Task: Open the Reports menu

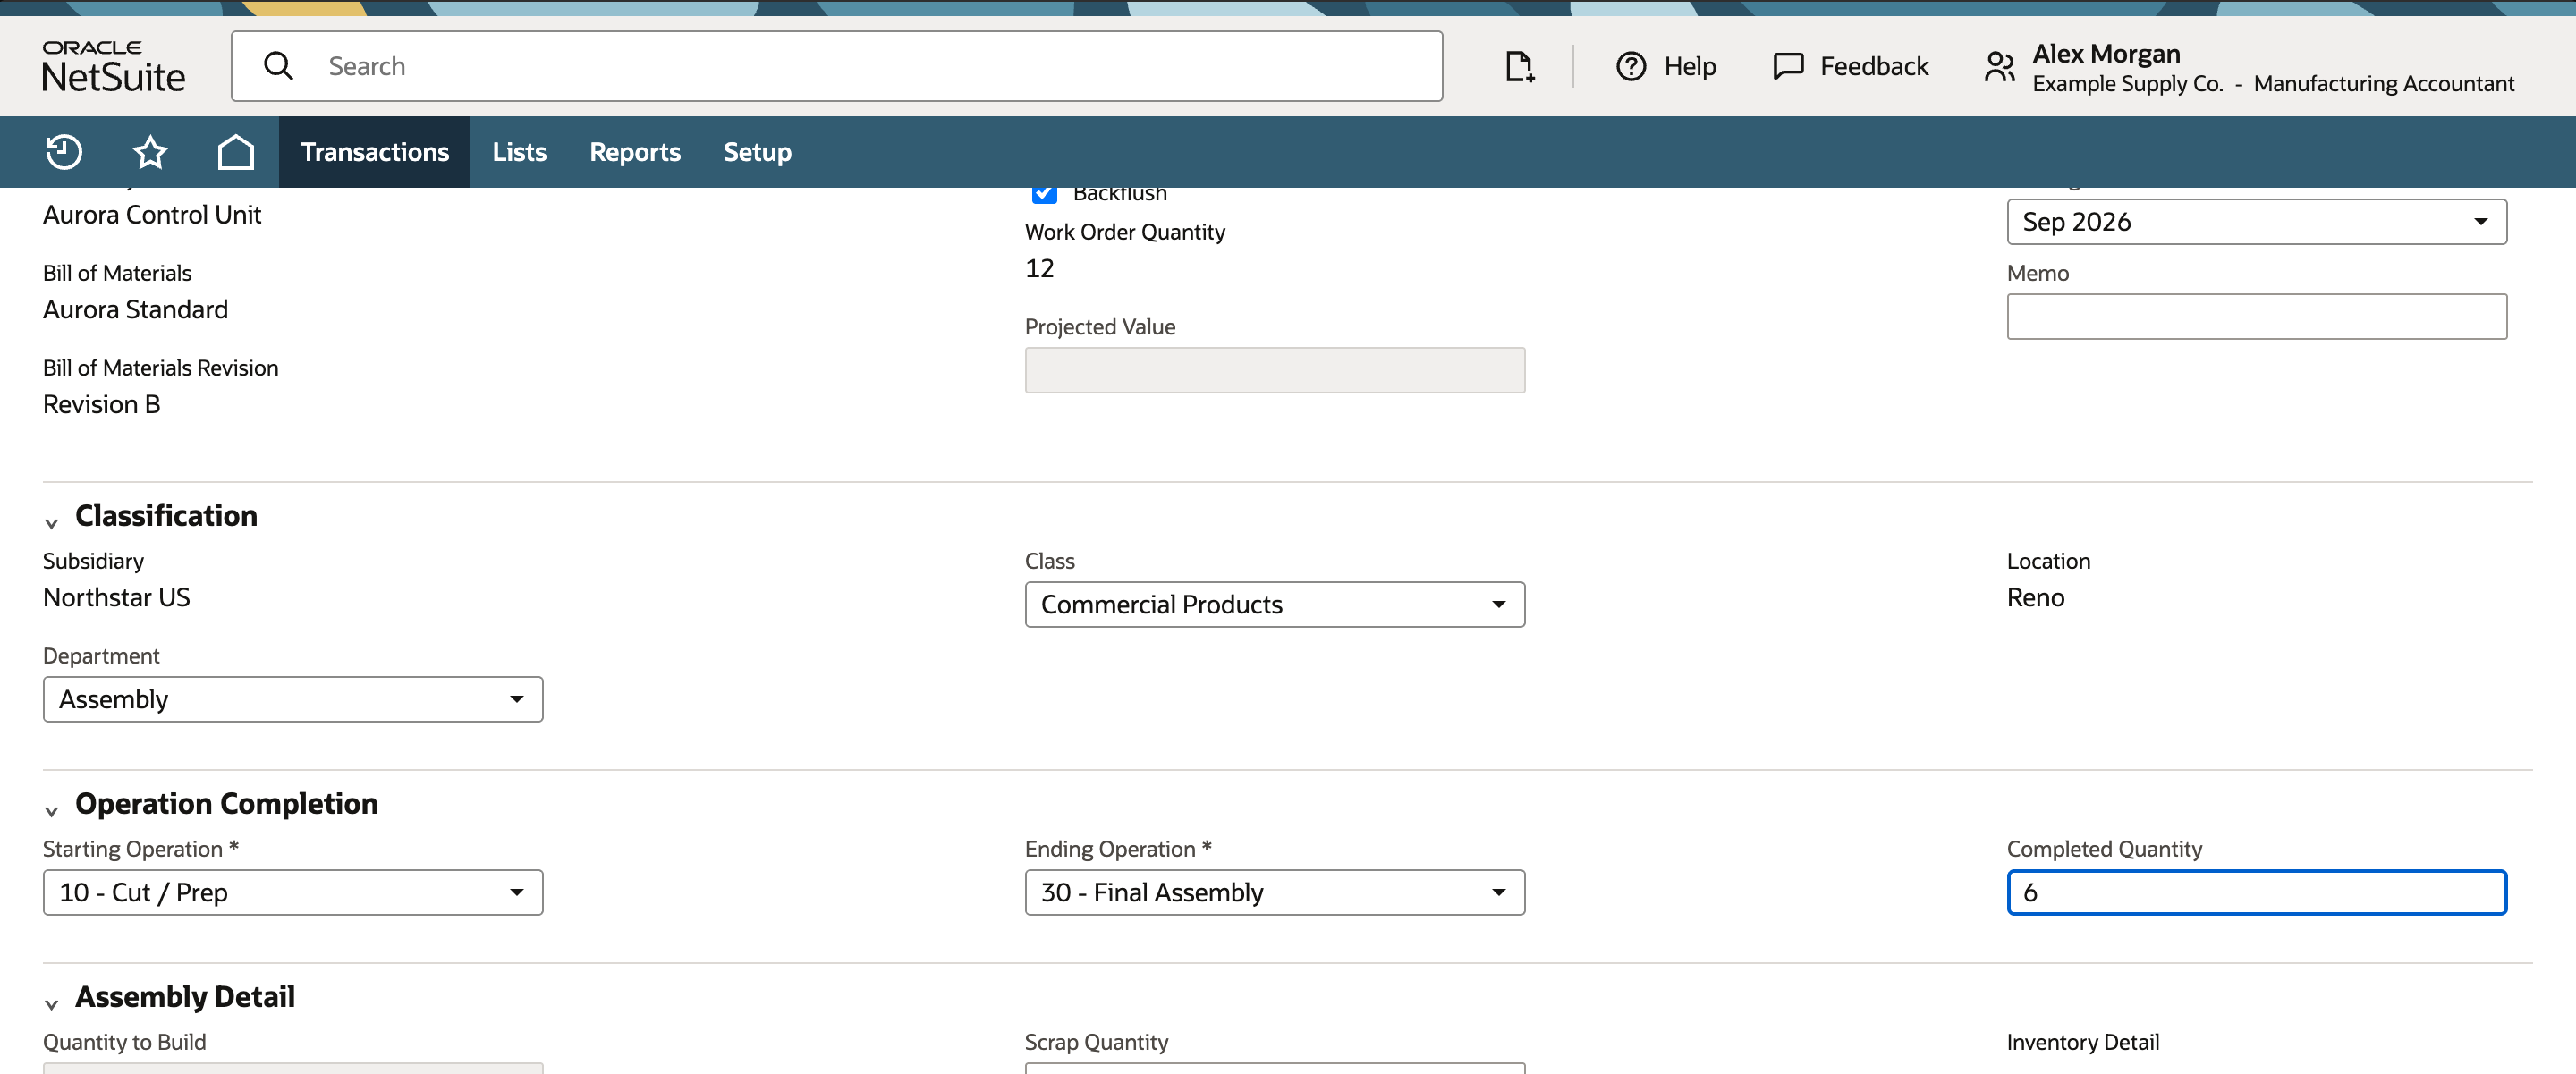Action: 635,152
